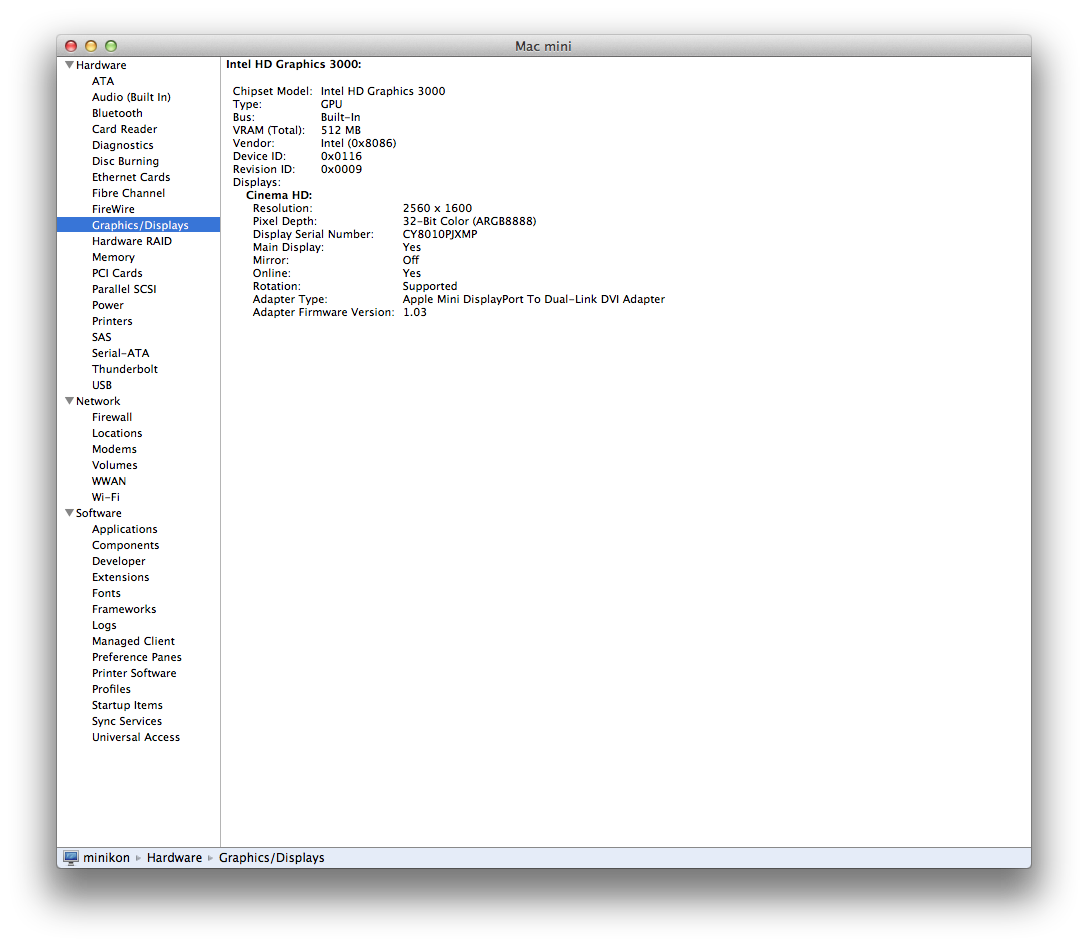Open Diagnostics in the hardware list
The width and height of the screenshot is (1088, 947).
(x=123, y=145)
